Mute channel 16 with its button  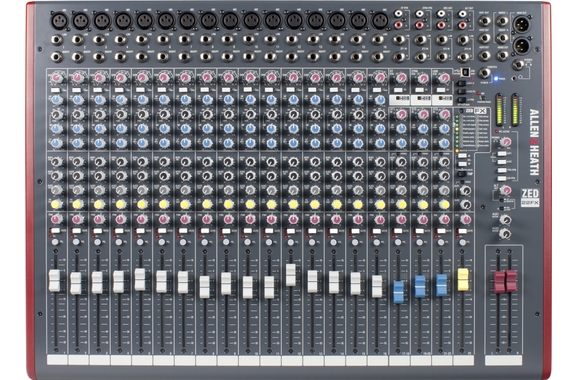coord(377,231)
